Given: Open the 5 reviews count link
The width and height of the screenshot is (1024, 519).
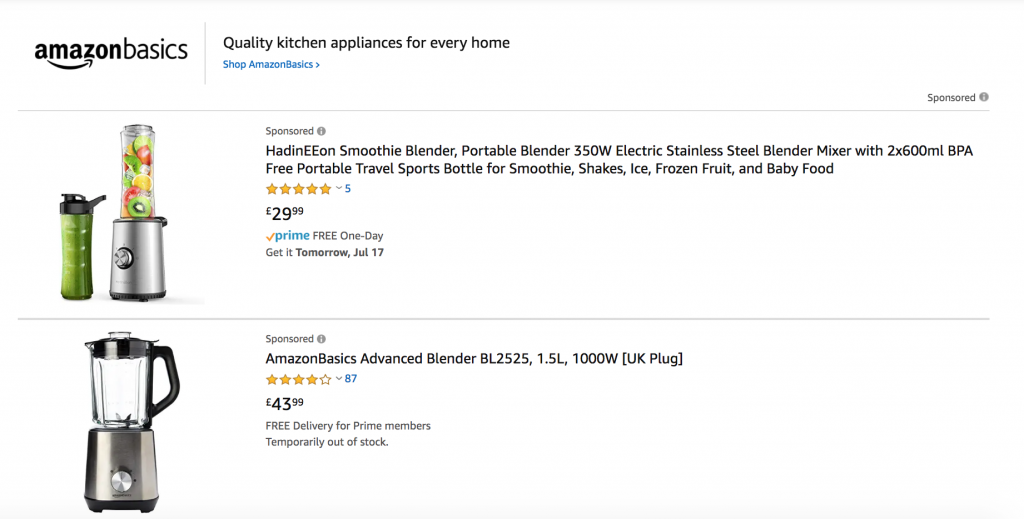Looking at the screenshot, I should pyautogui.click(x=348, y=189).
